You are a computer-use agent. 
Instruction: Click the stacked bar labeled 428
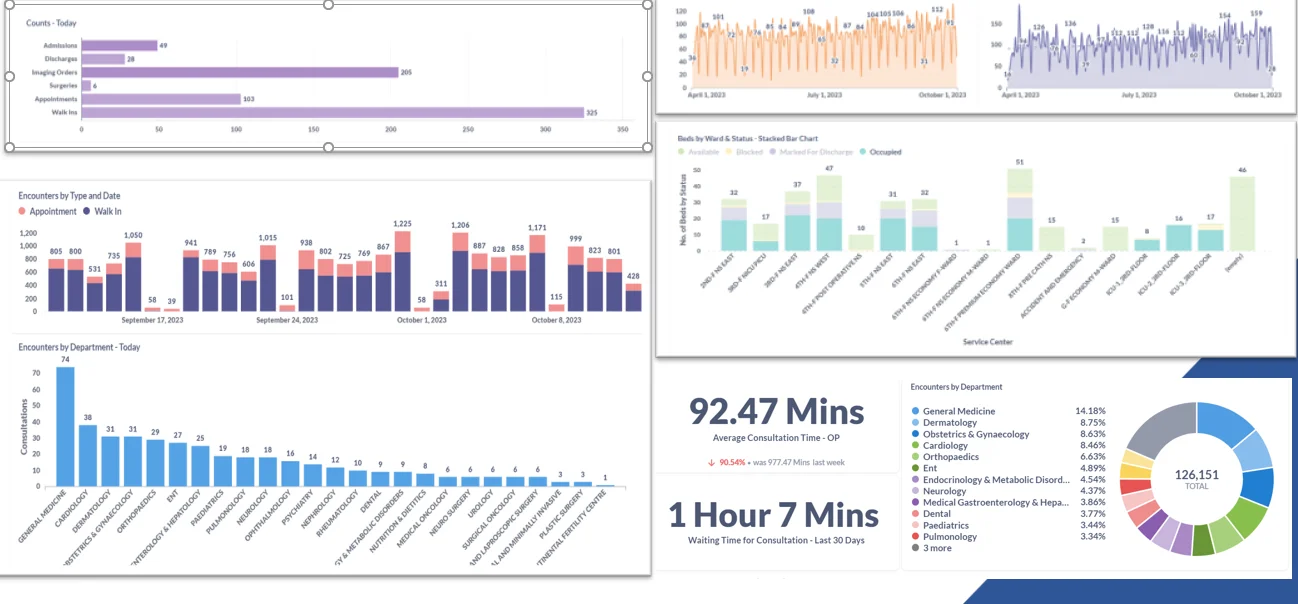[x=633, y=297]
